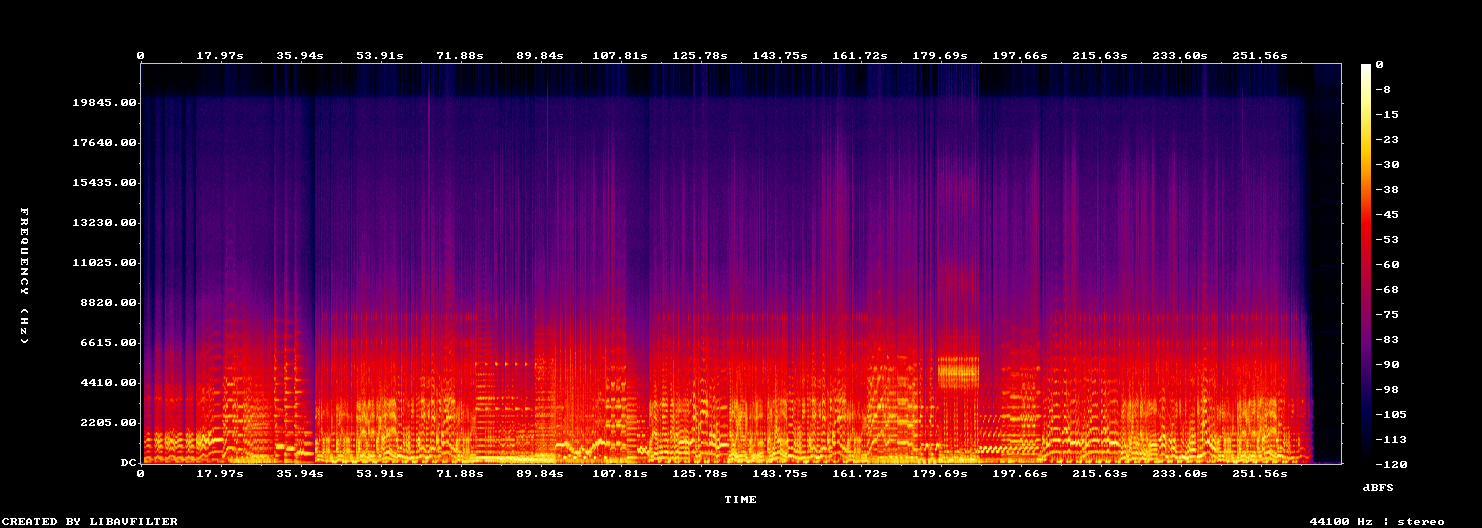Click 89.84s on the top time axis
Viewport: 1482px width, 528px height.
pos(540,56)
